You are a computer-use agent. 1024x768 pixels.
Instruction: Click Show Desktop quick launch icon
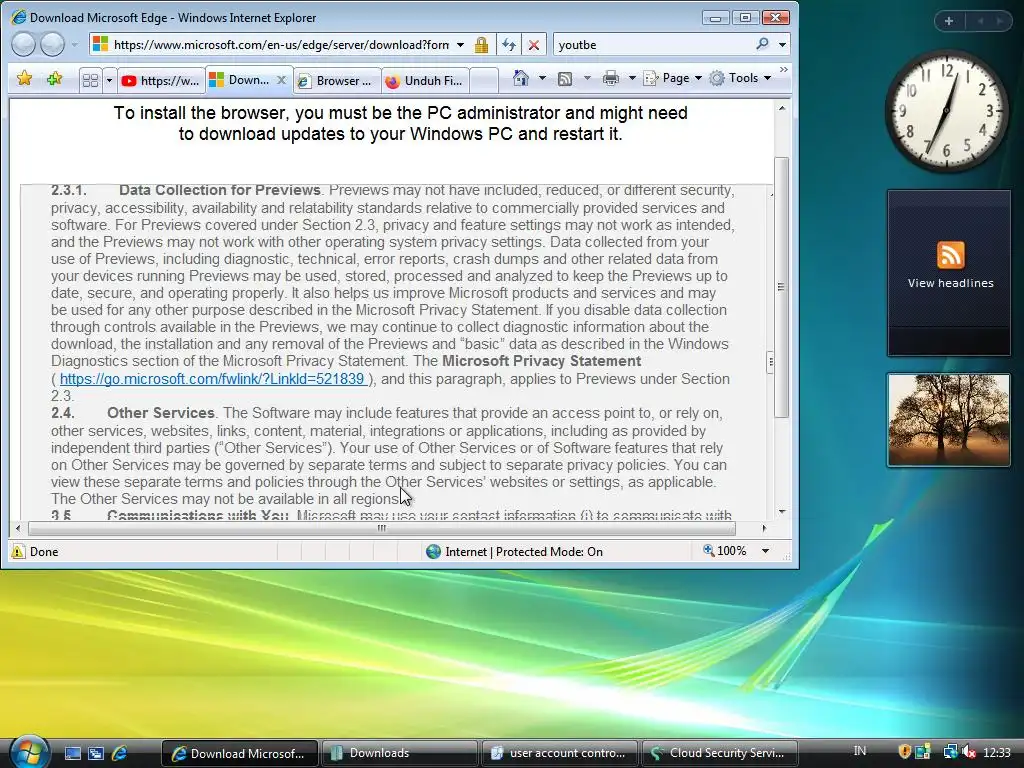pos(72,753)
